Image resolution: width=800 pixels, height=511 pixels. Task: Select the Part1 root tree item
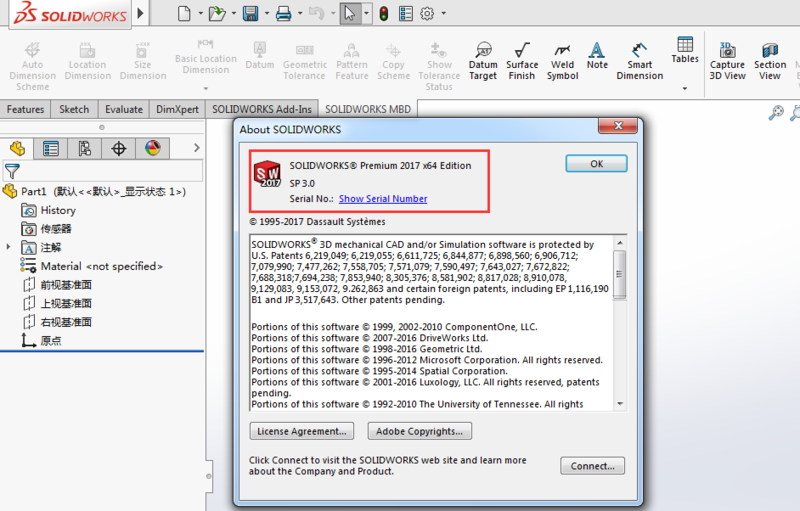pos(94,191)
